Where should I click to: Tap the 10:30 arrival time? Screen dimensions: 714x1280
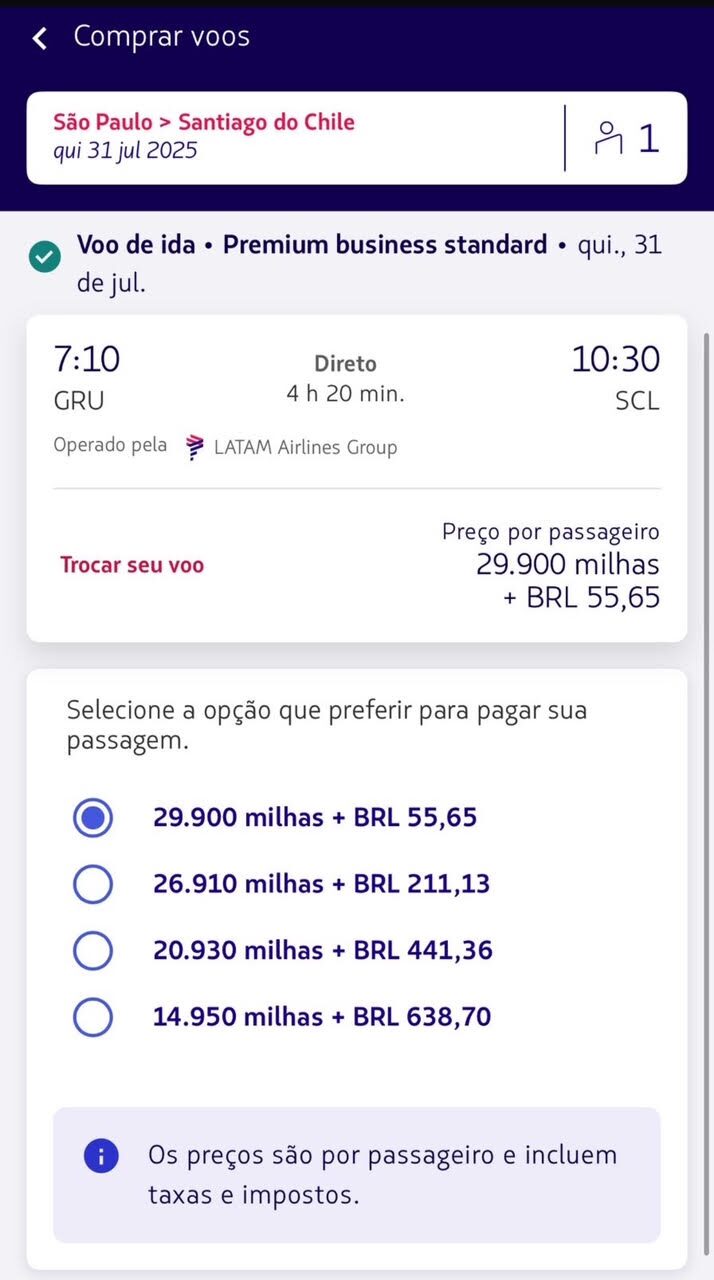tap(615, 359)
